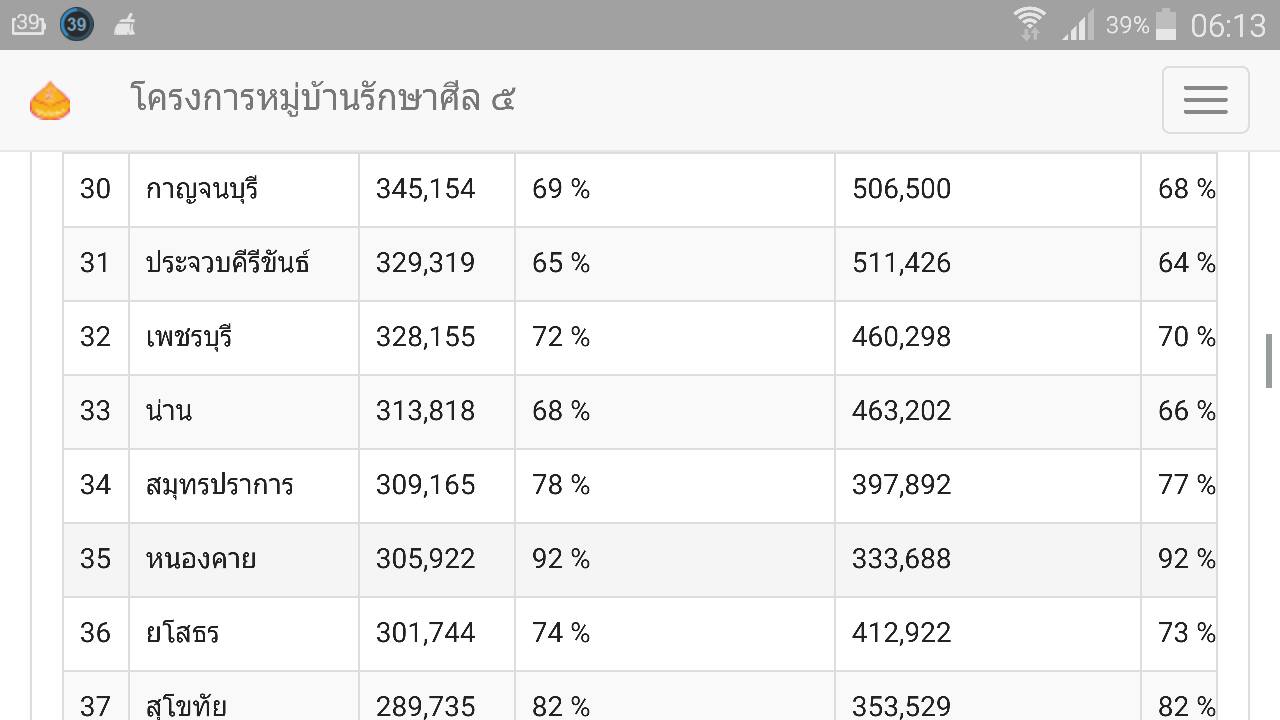The height and width of the screenshot is (720, 1280).
Task: Open the โครงการหมู่บ้านรักษาศีล ๕ title link
Action: pos(323,99)
